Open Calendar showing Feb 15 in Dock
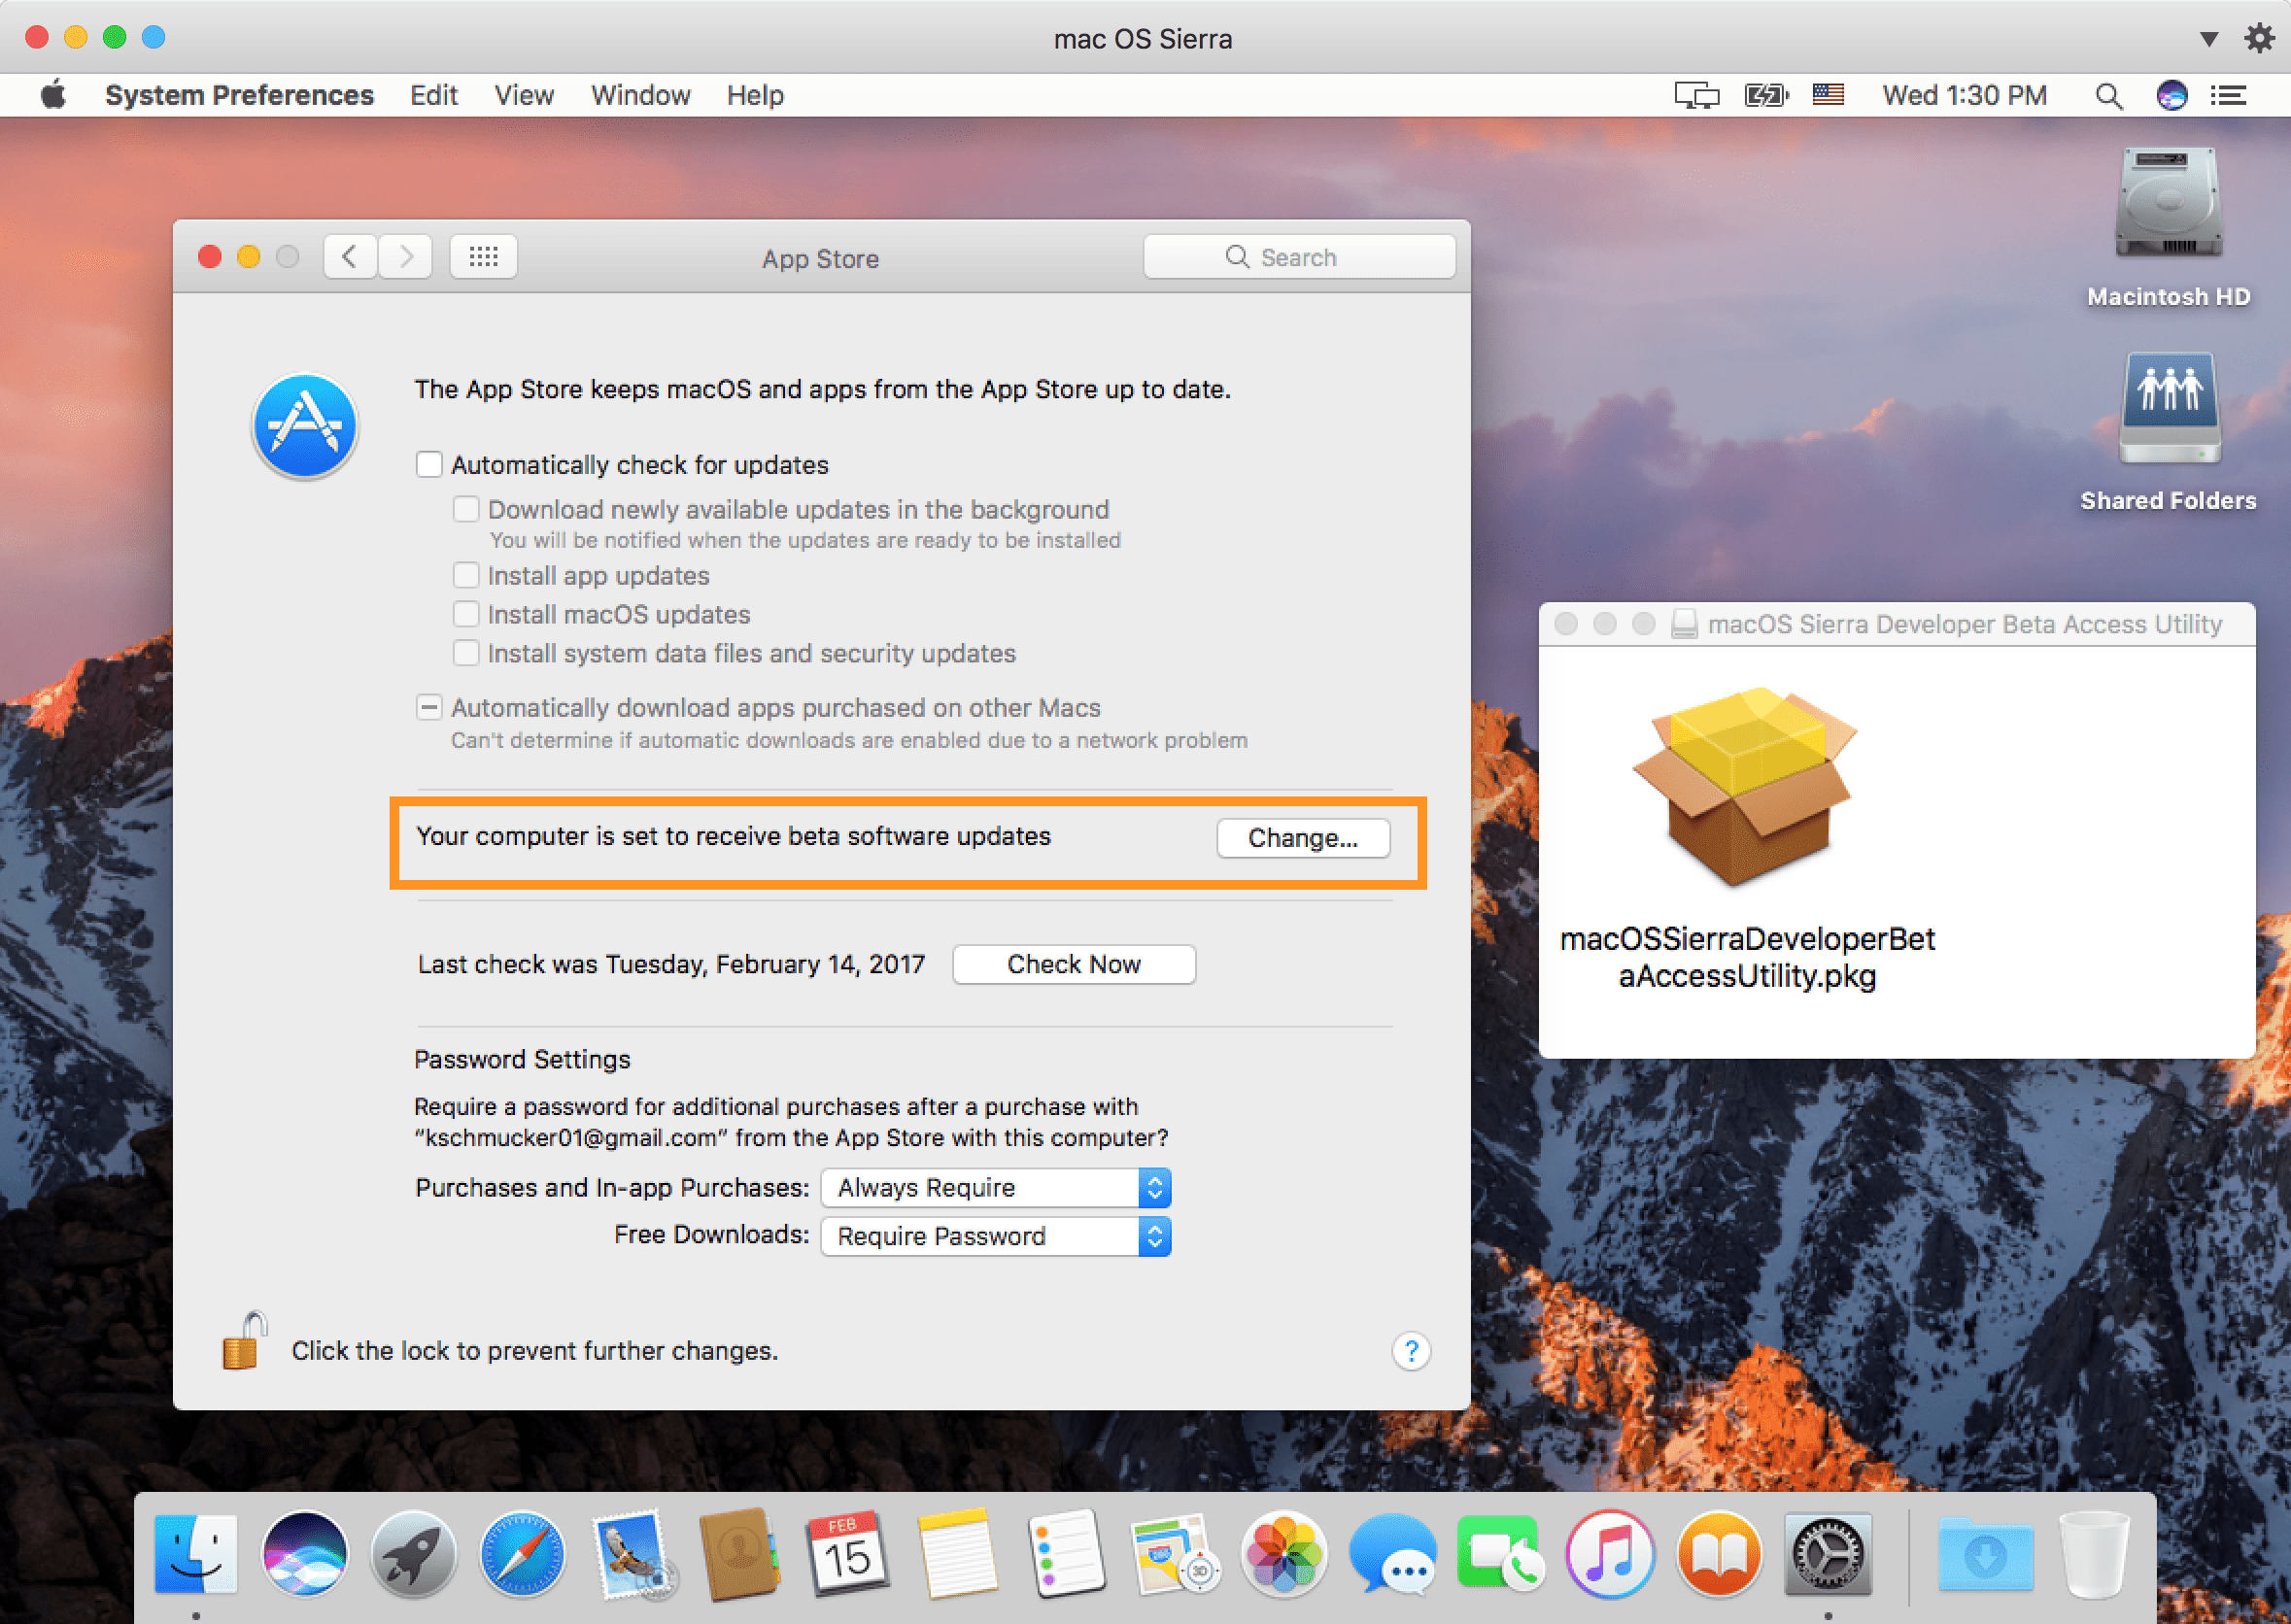This screenshot has height=1624, width=2291. (848, 1554)
